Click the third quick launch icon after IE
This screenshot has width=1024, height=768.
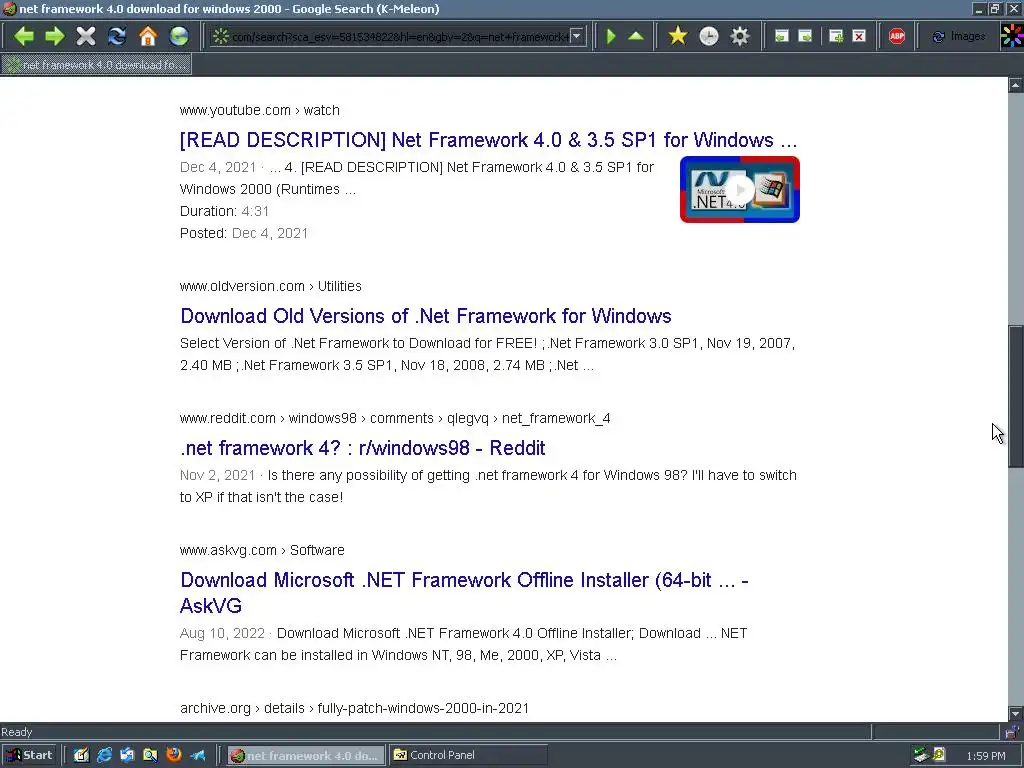(127, 755)
